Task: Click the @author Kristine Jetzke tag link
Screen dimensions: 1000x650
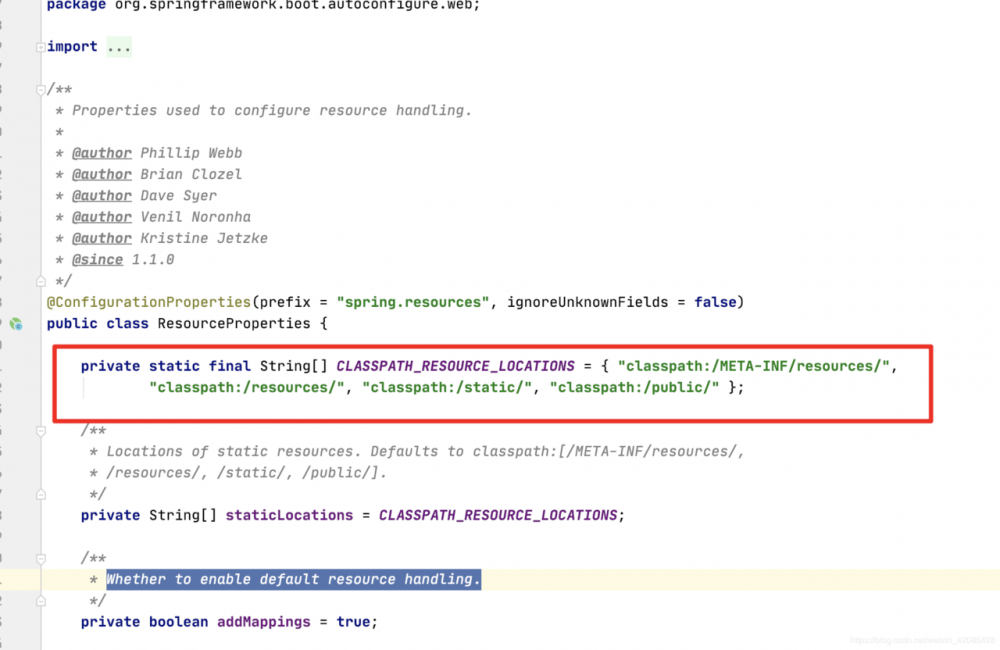Action: 102,238
